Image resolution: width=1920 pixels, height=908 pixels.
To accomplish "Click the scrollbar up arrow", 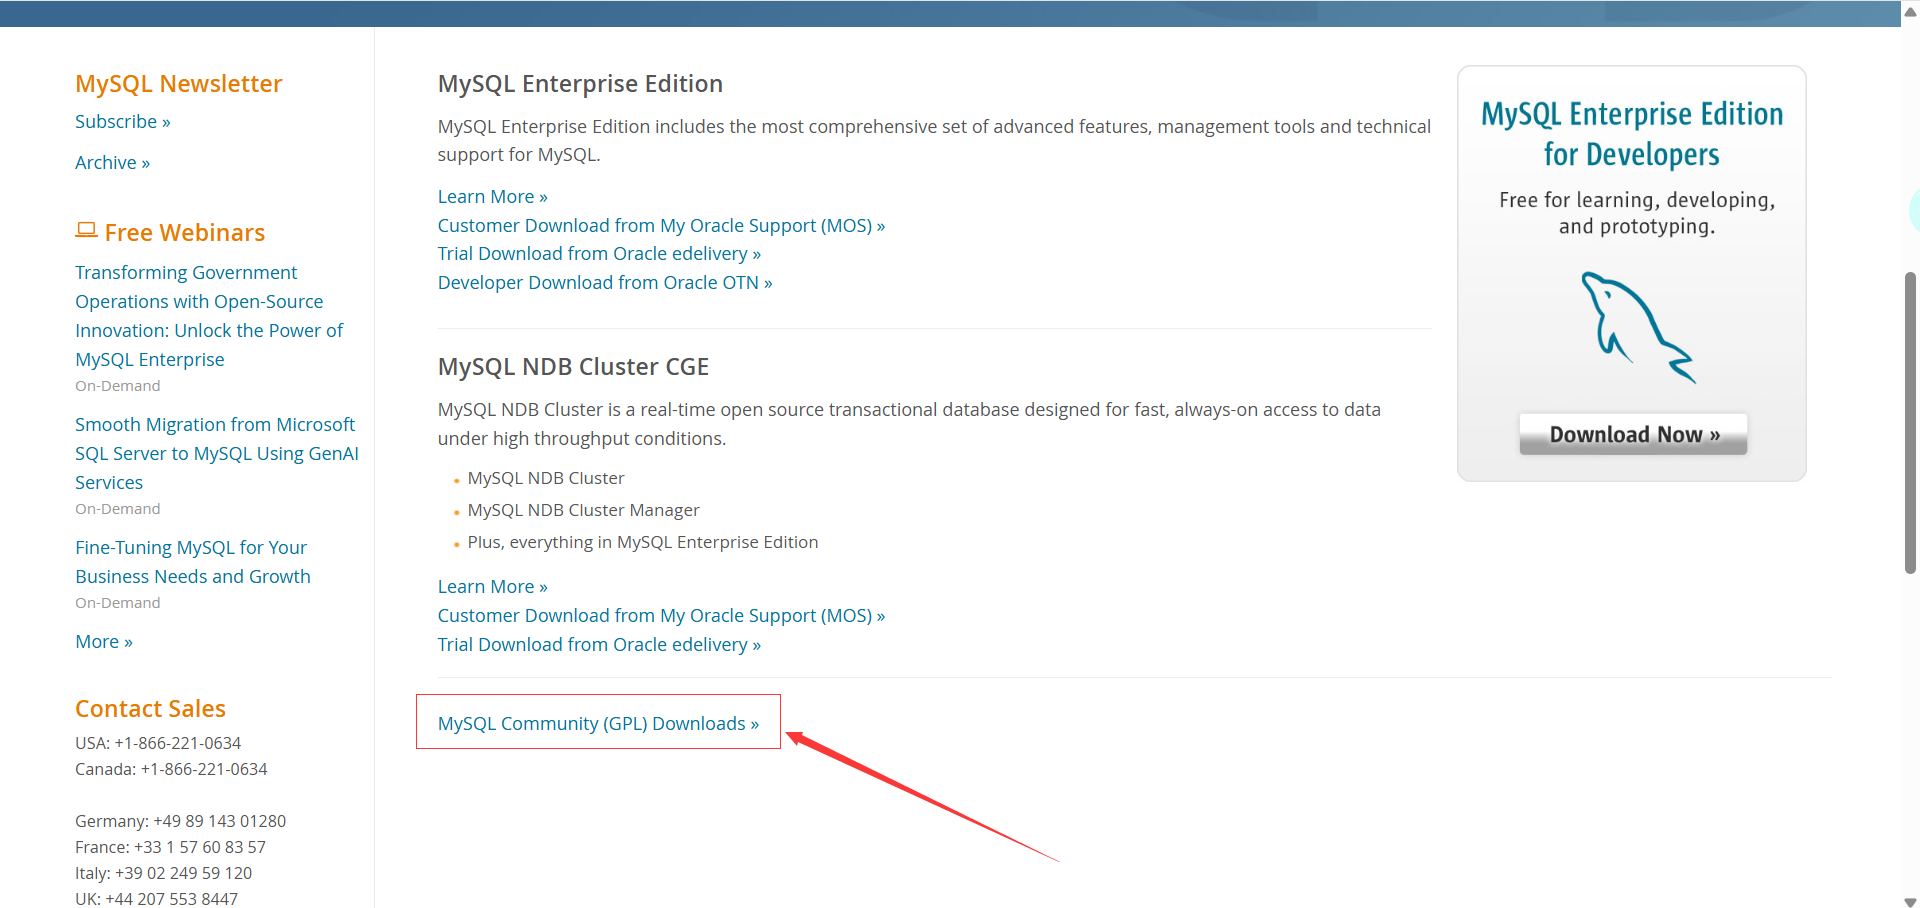I will (x=1910, y=13).
